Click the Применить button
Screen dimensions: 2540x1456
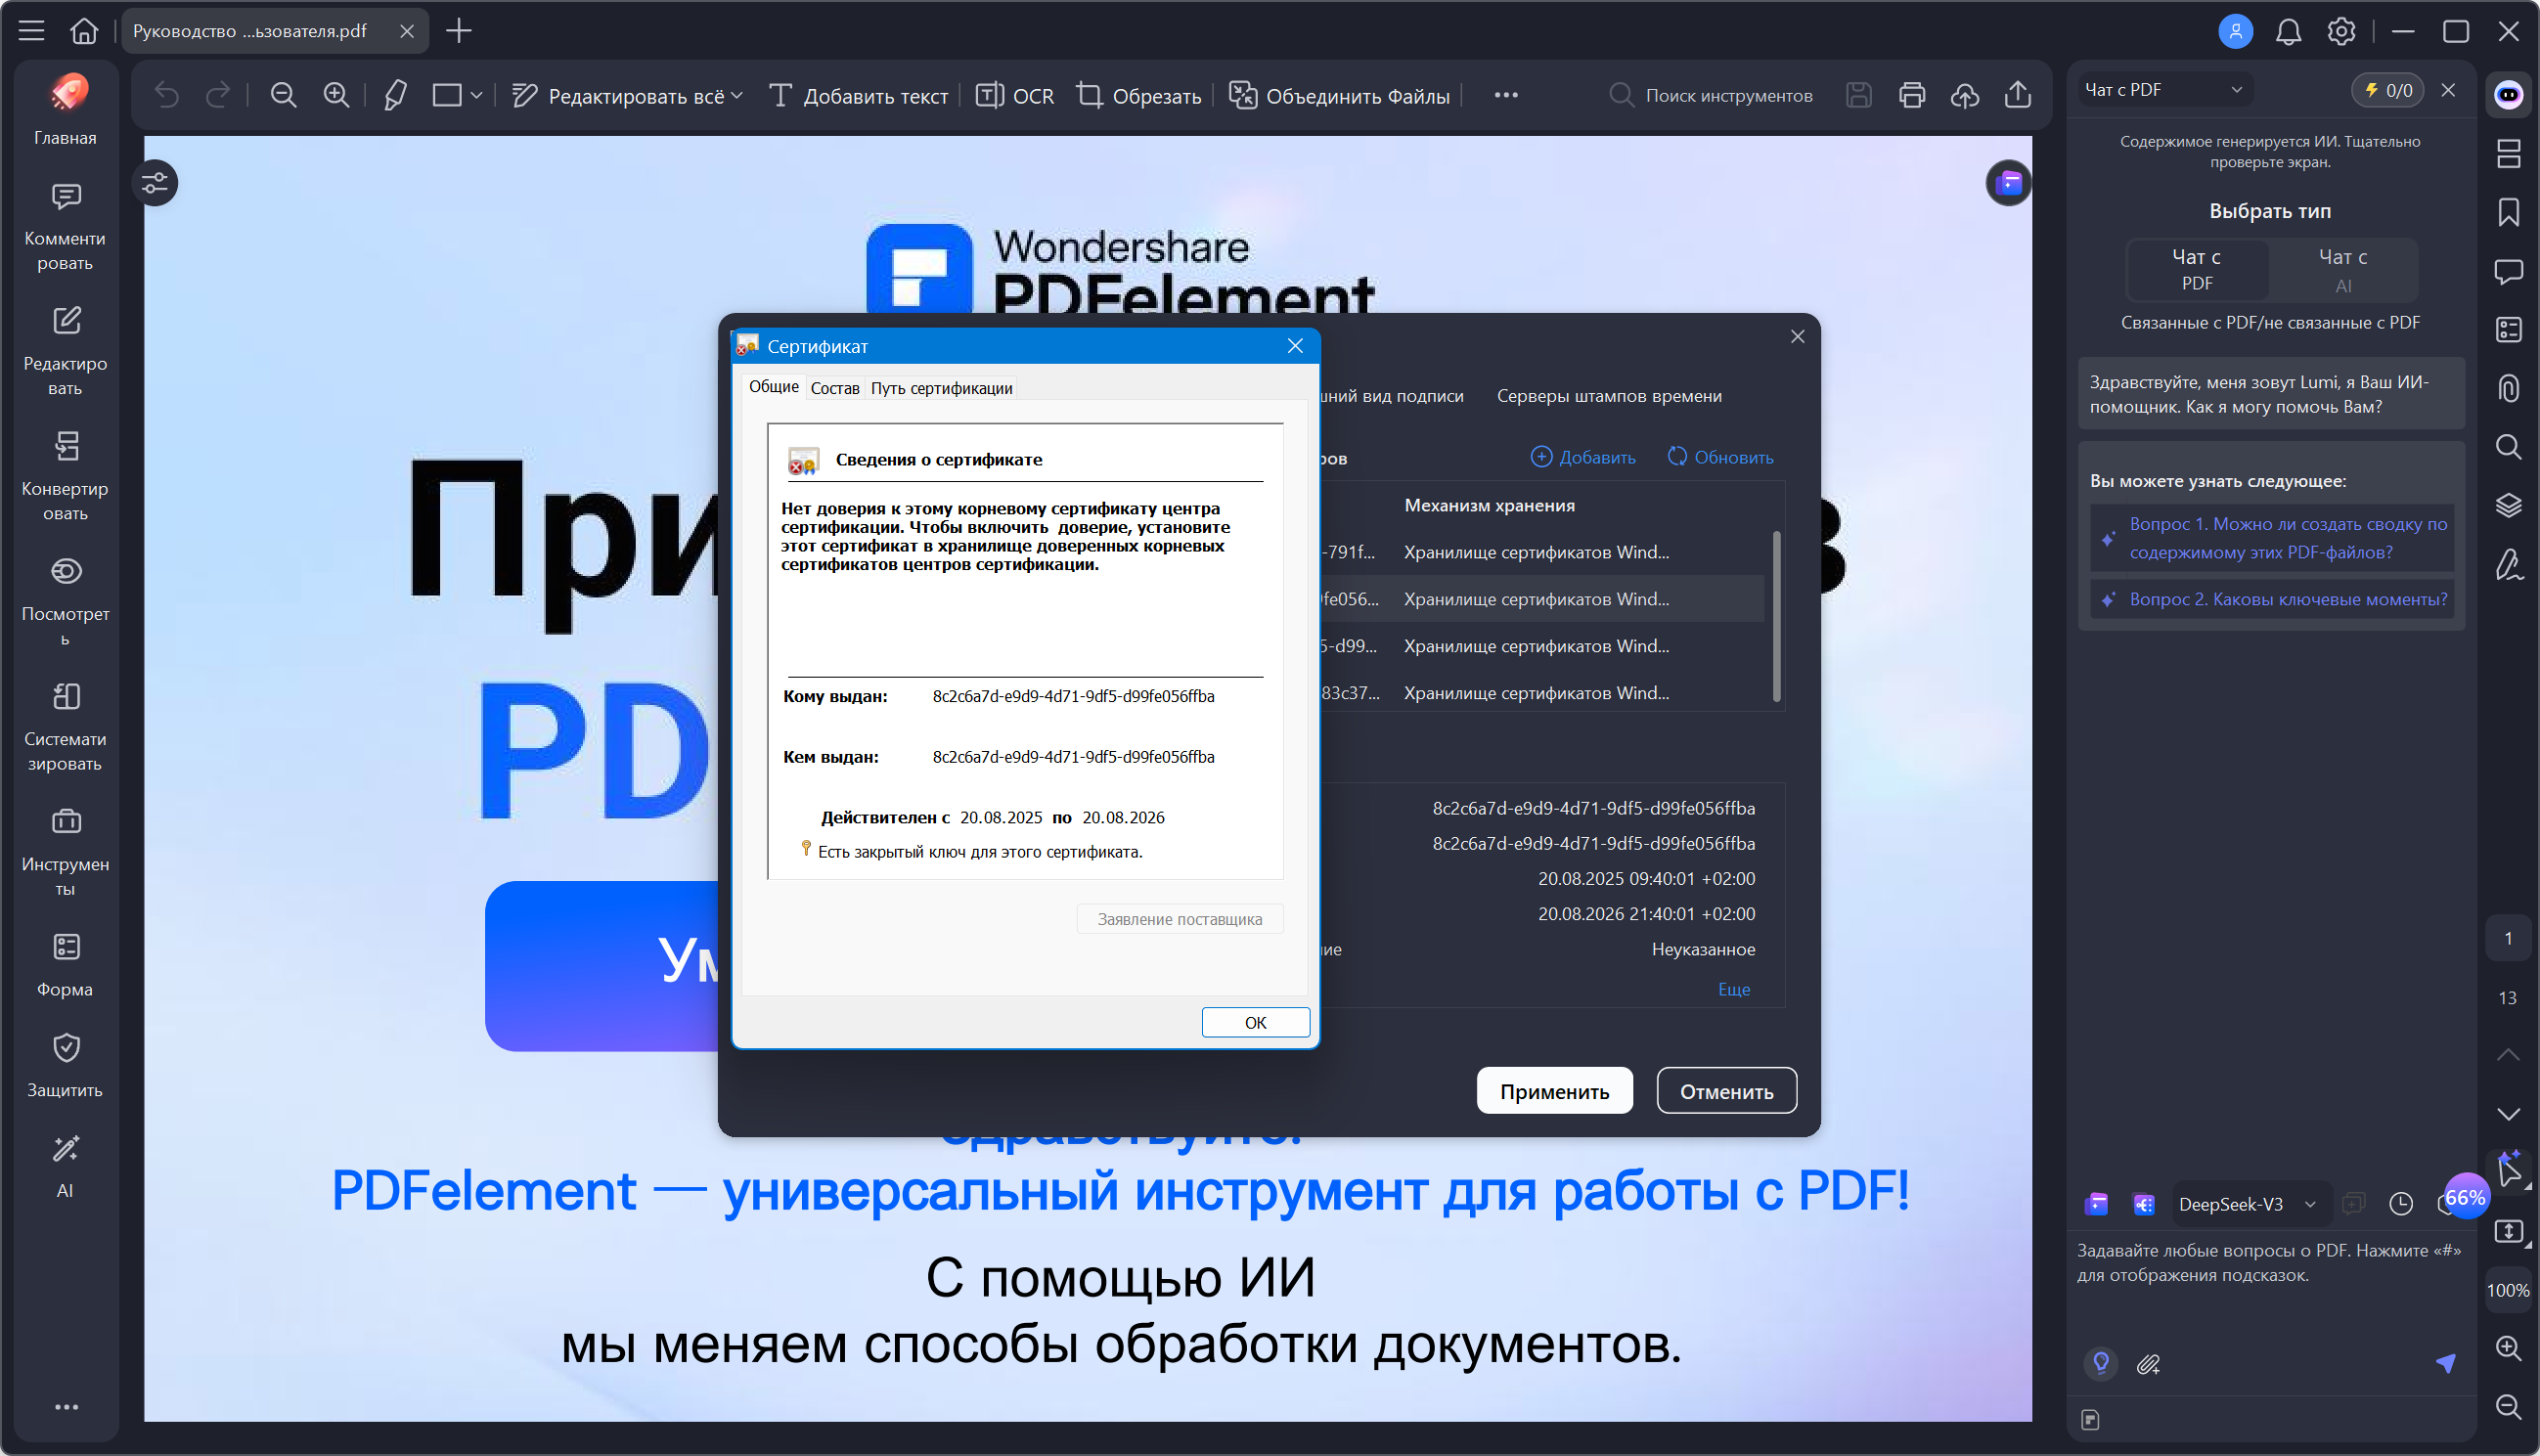pyautogui.click(x=1554, y=1091)
